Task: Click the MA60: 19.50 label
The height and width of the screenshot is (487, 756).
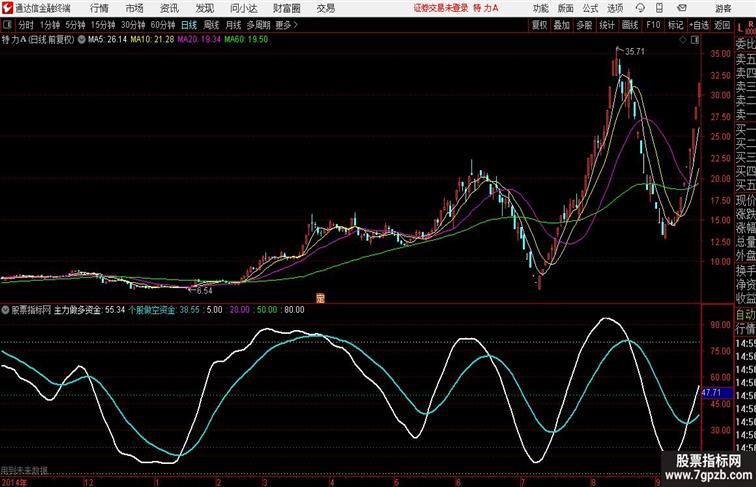Action: pyautogui.click(x=246, y=40)
